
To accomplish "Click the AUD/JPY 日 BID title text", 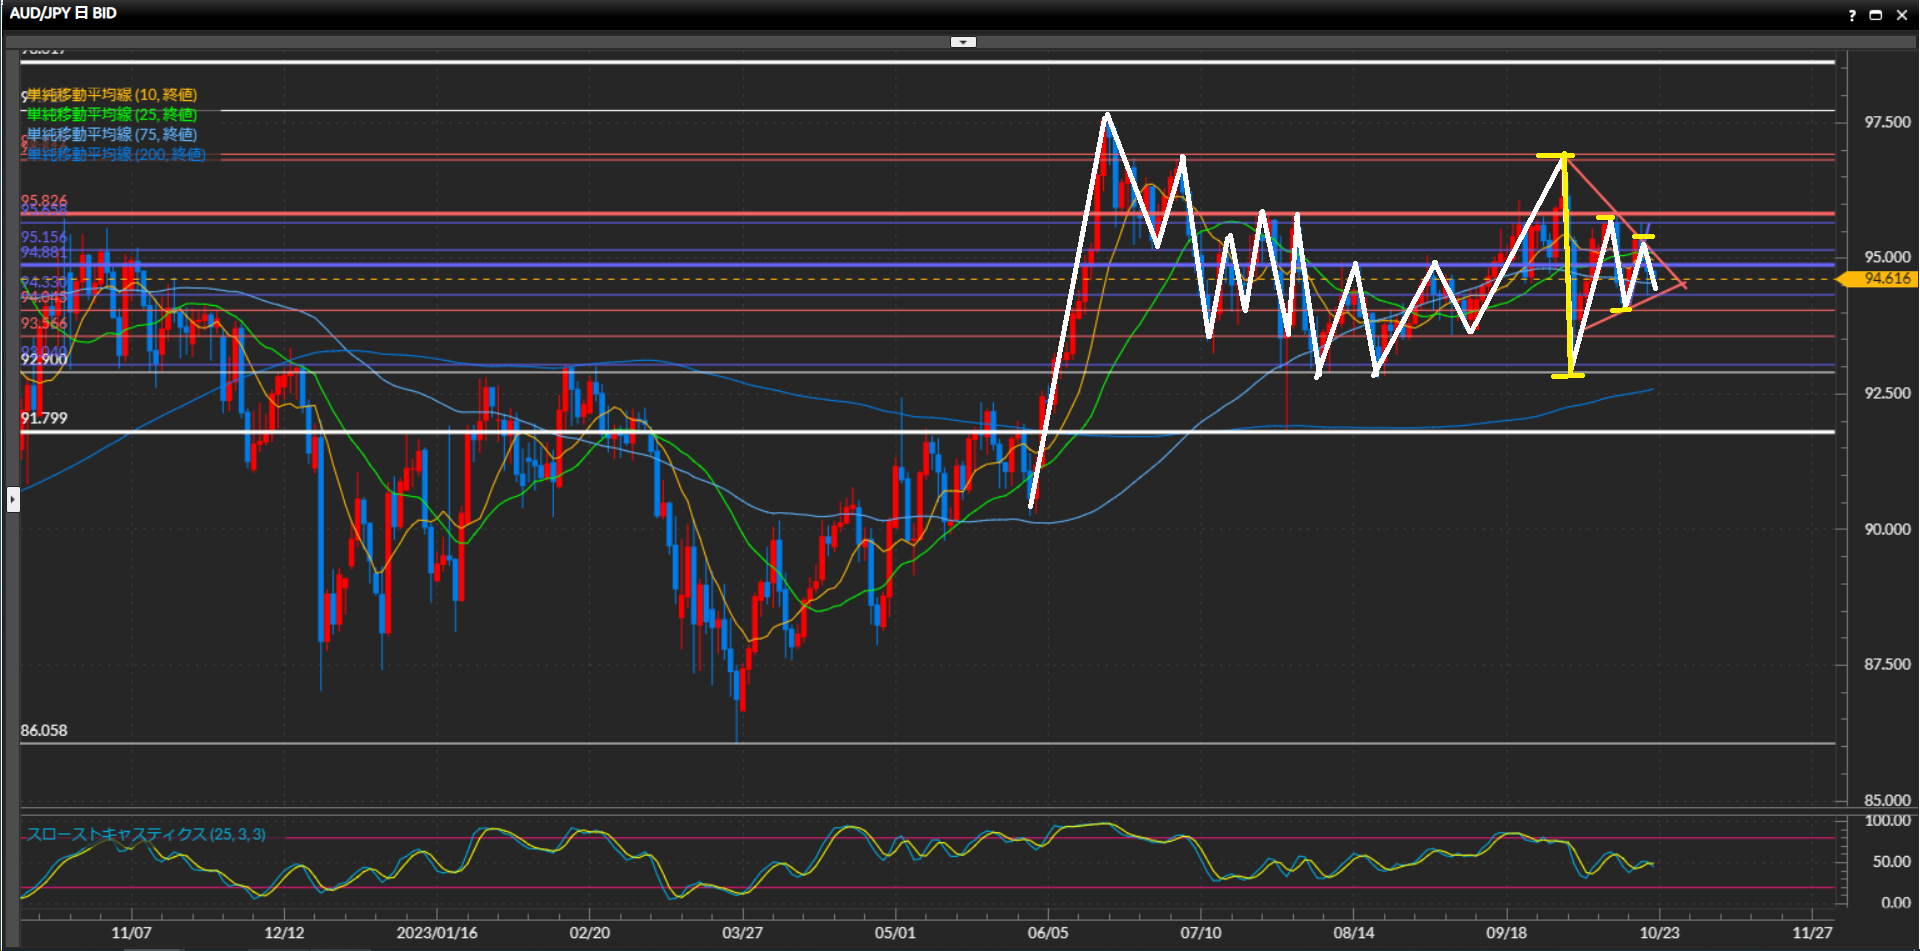I will (x=63, y=13).
